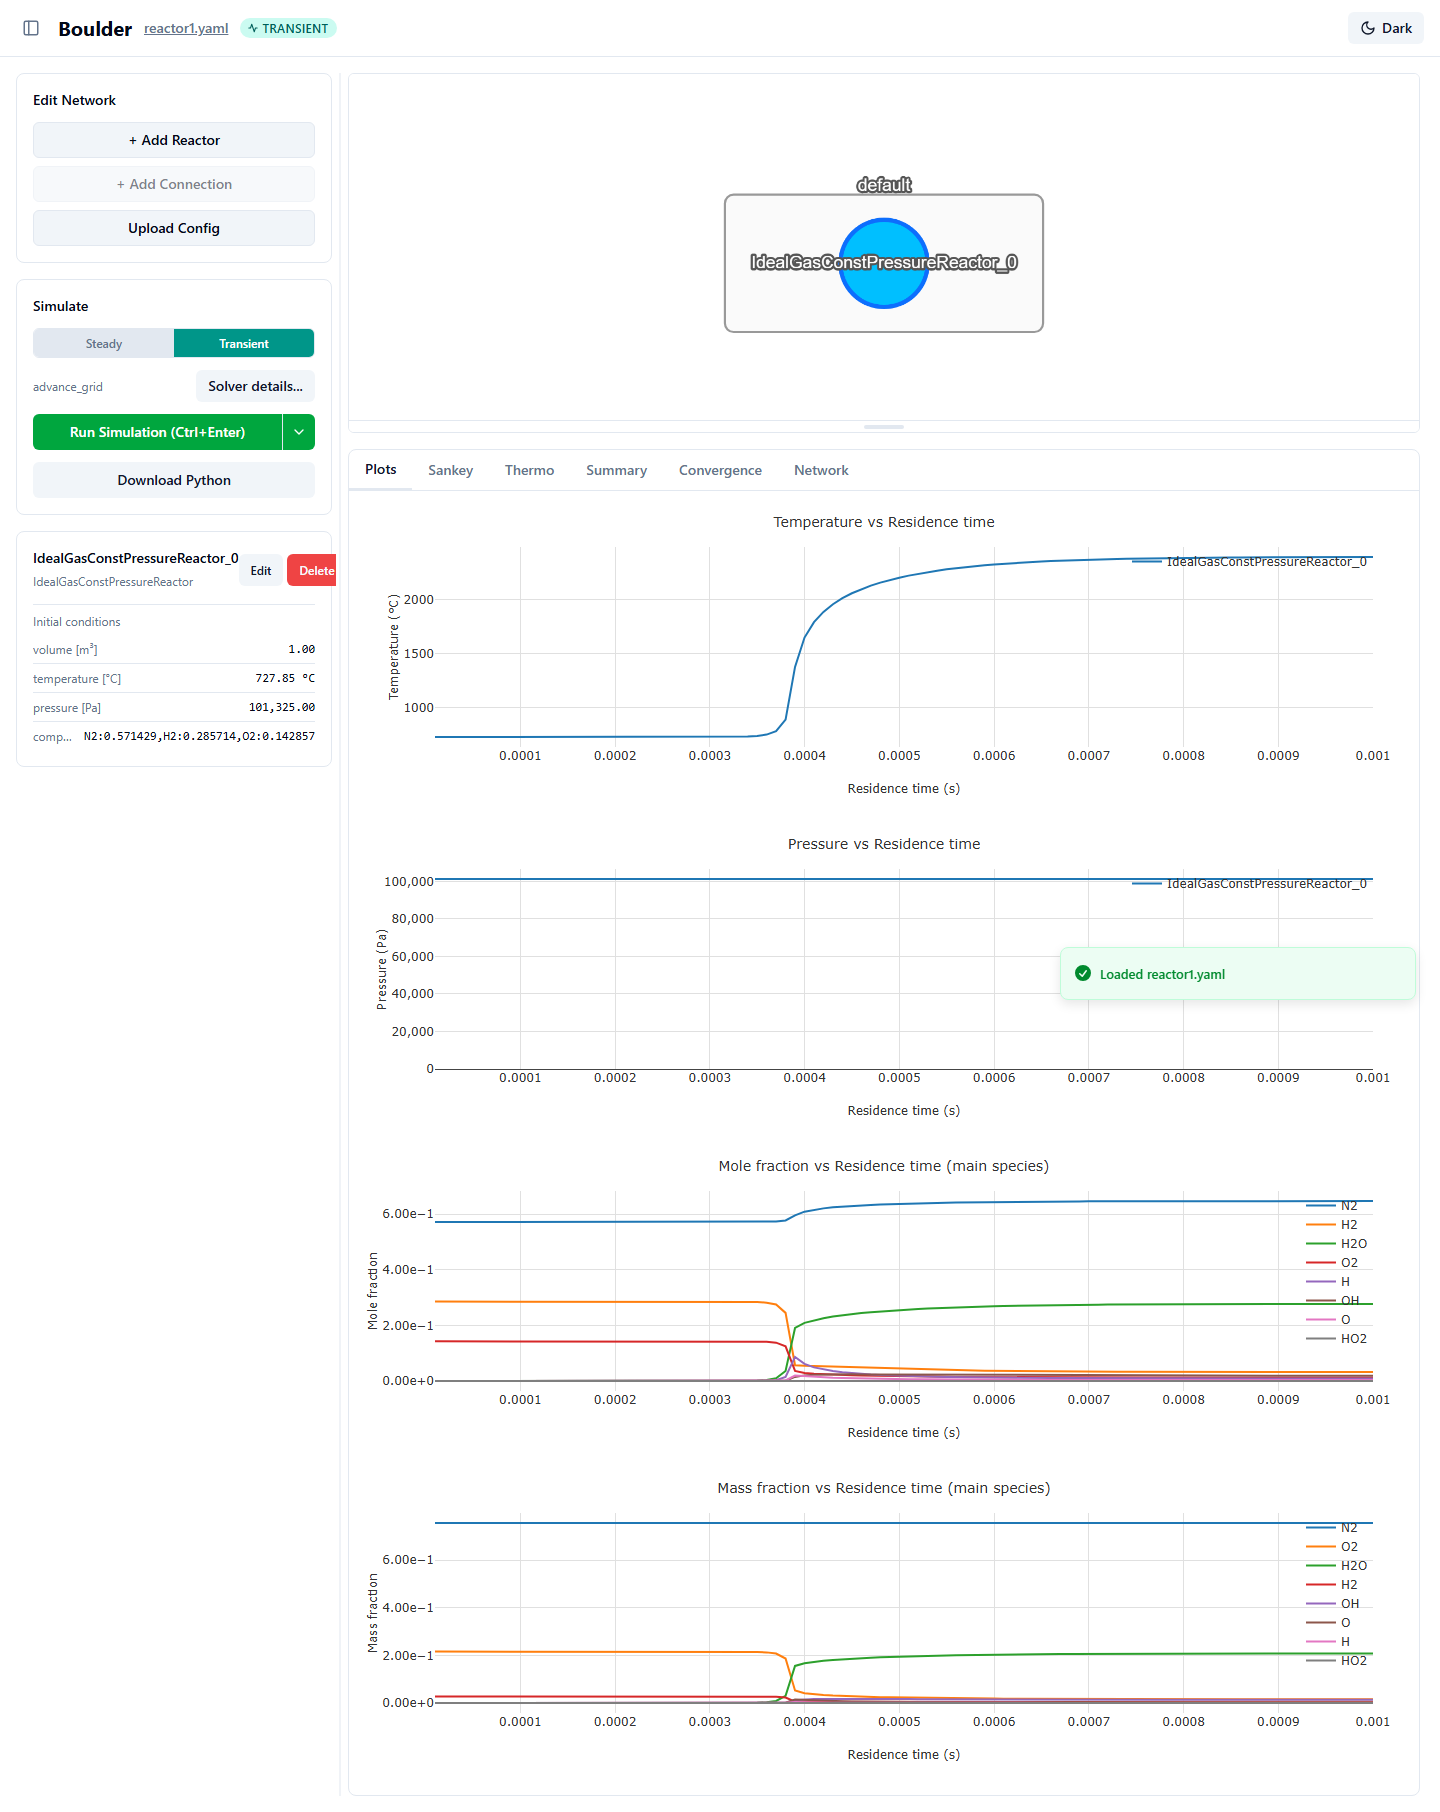
Task: Toggle N2 legend line in mole fraction plot
Action: 1320,1206
